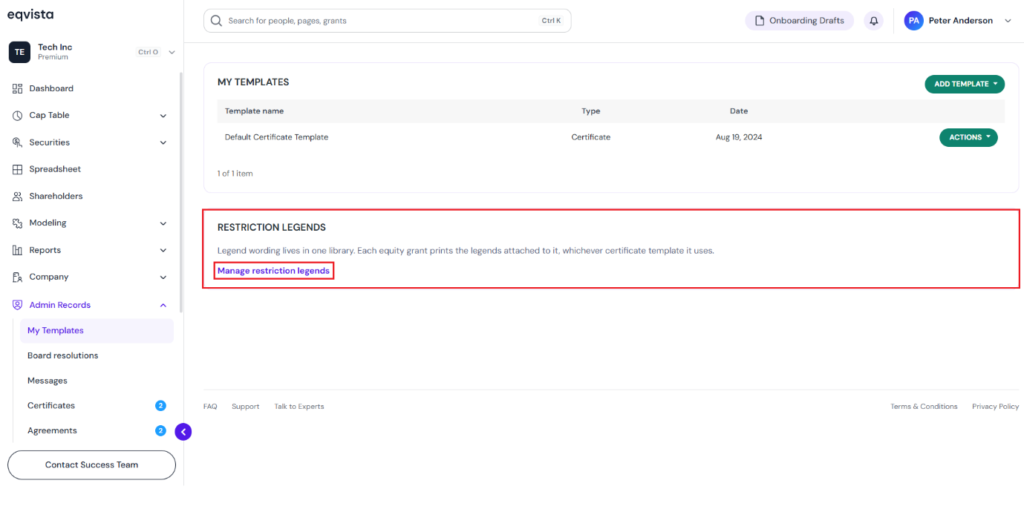Open the Tech Inc company switcher dropdown

[x=172, y=52]
